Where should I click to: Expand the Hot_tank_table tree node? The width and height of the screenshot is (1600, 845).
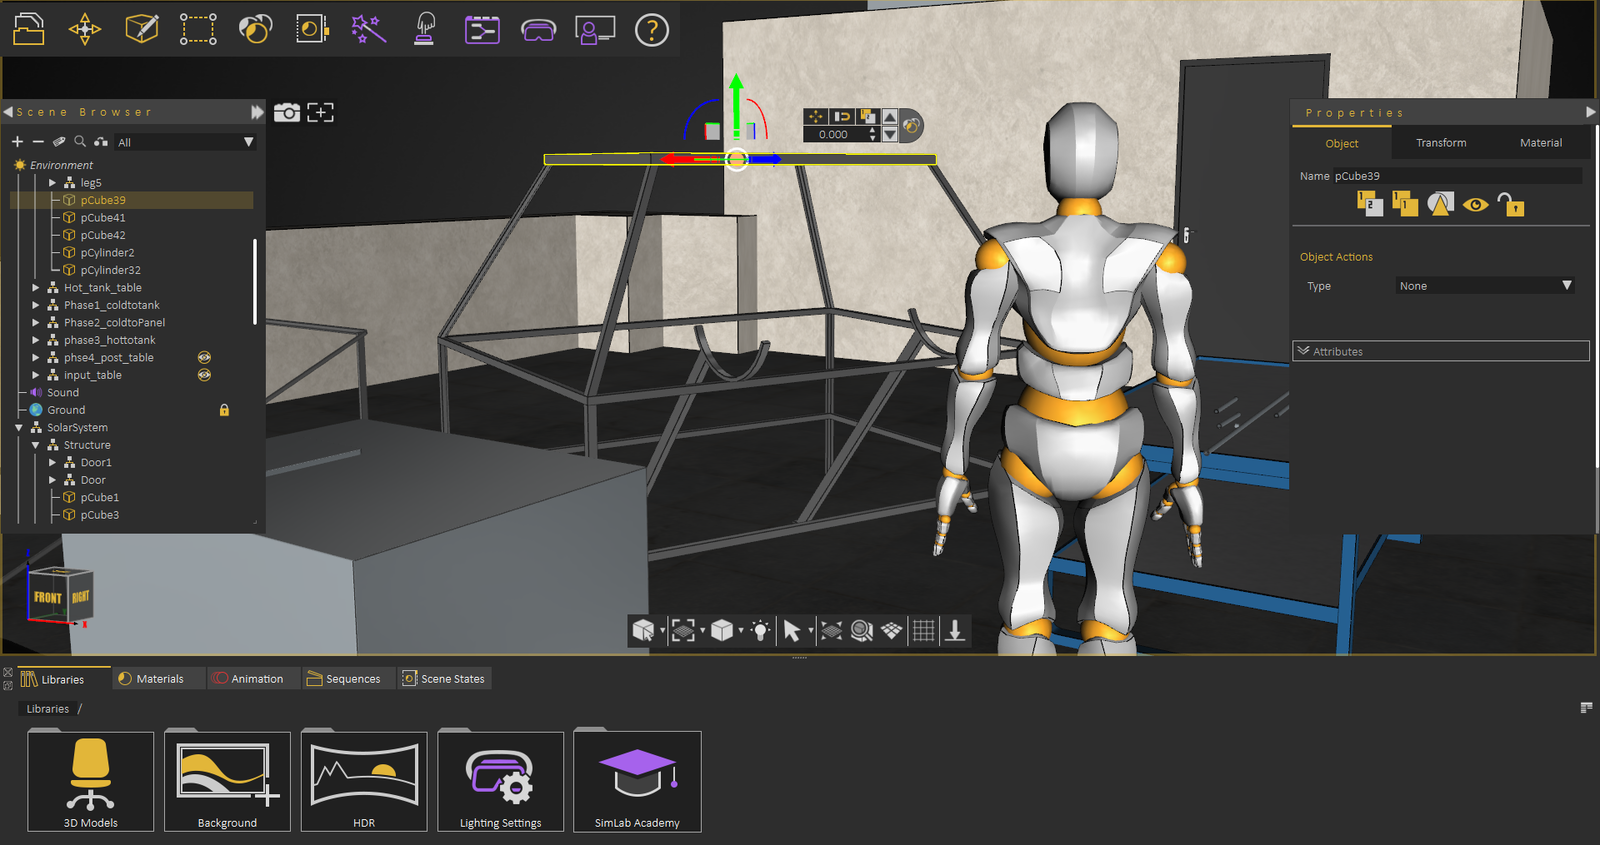pos(36,288)
